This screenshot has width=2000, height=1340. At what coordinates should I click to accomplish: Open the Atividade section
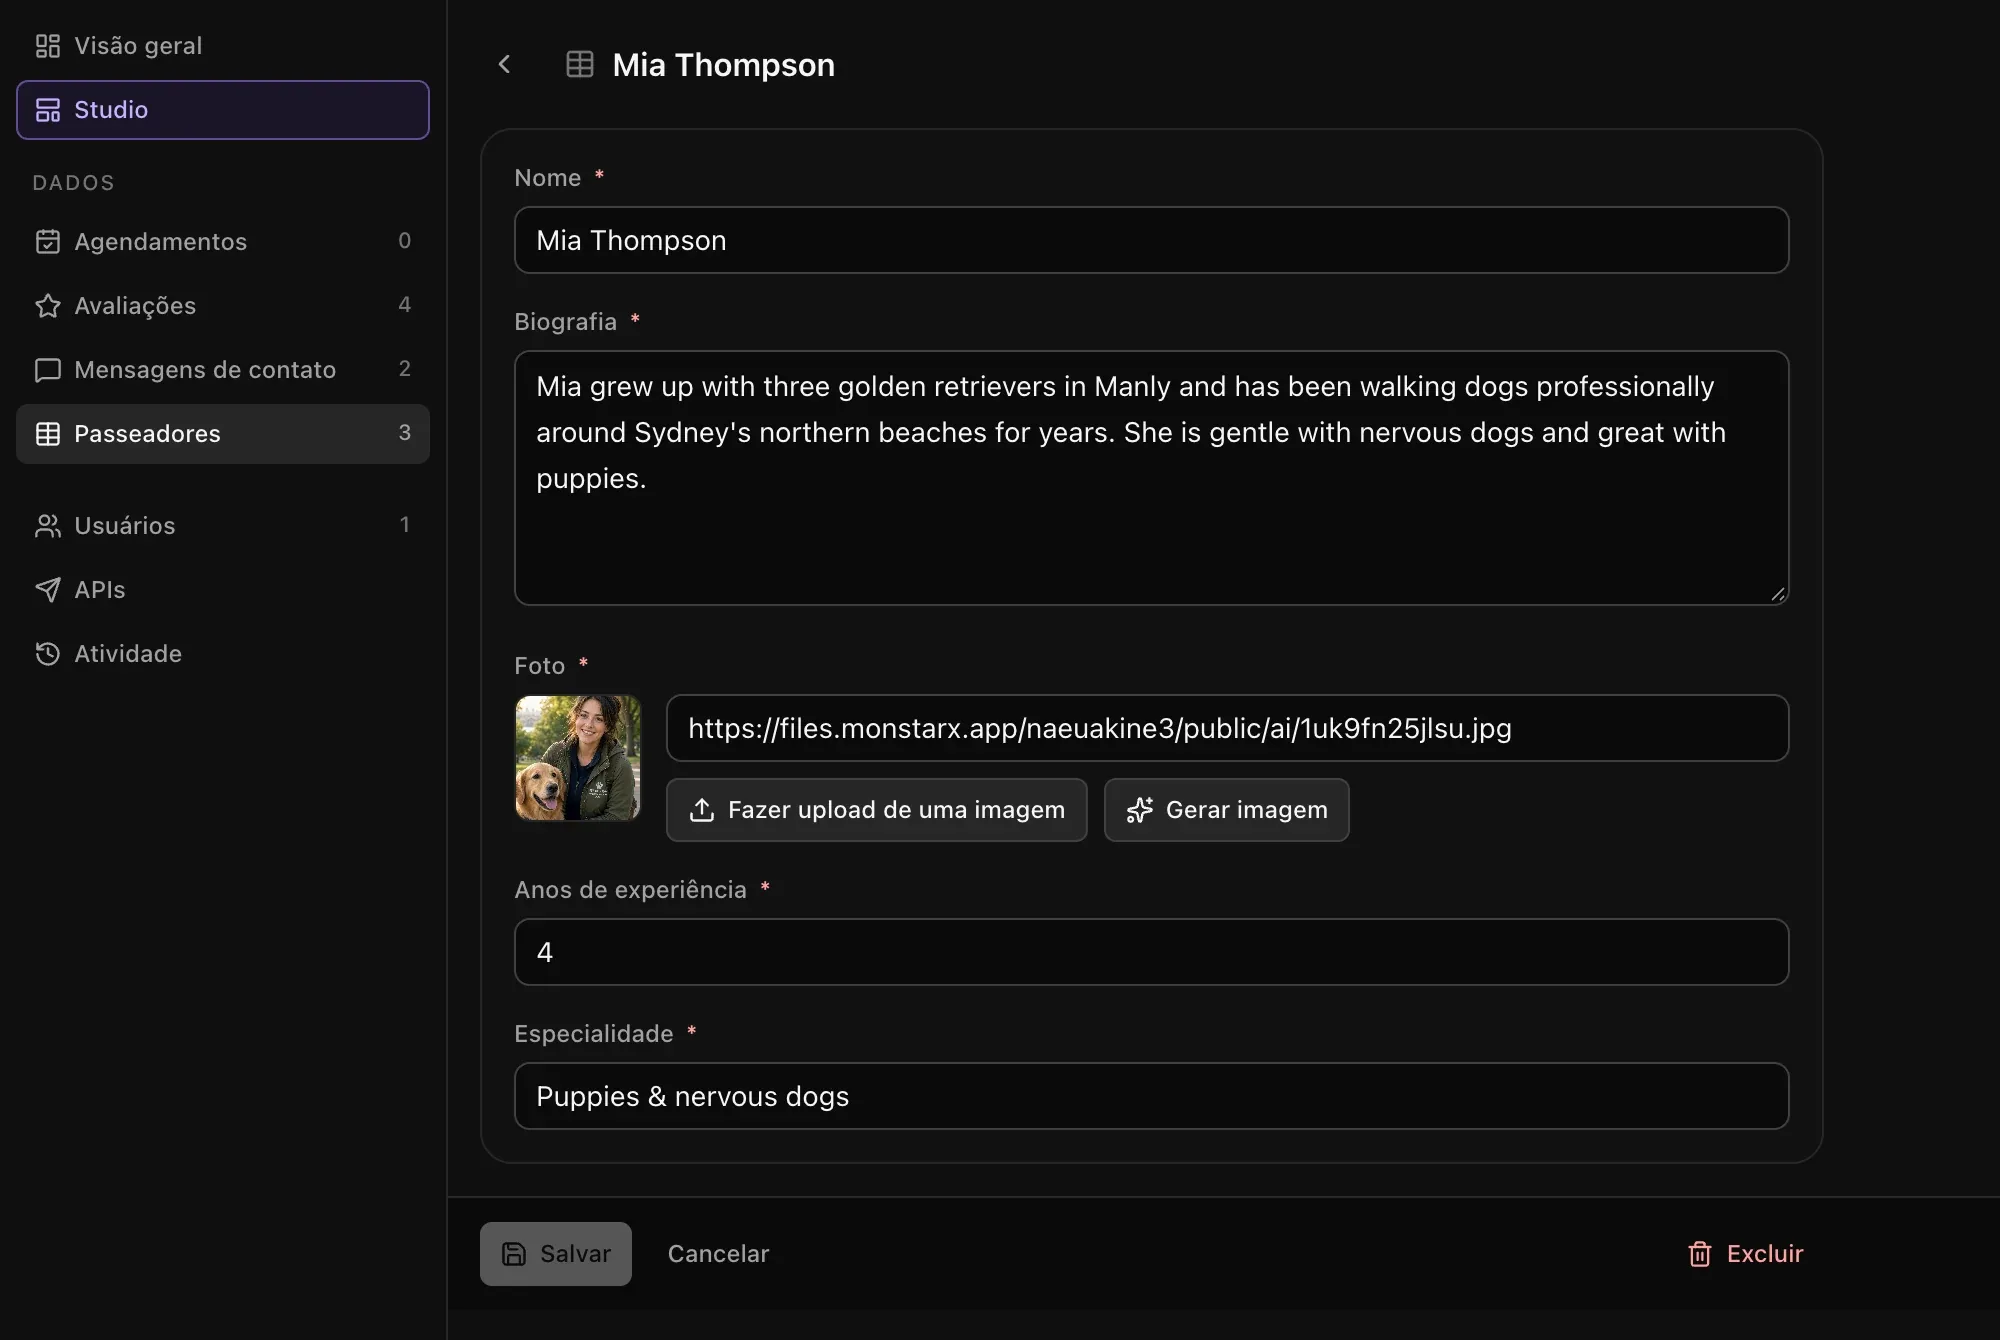point(223,654)
